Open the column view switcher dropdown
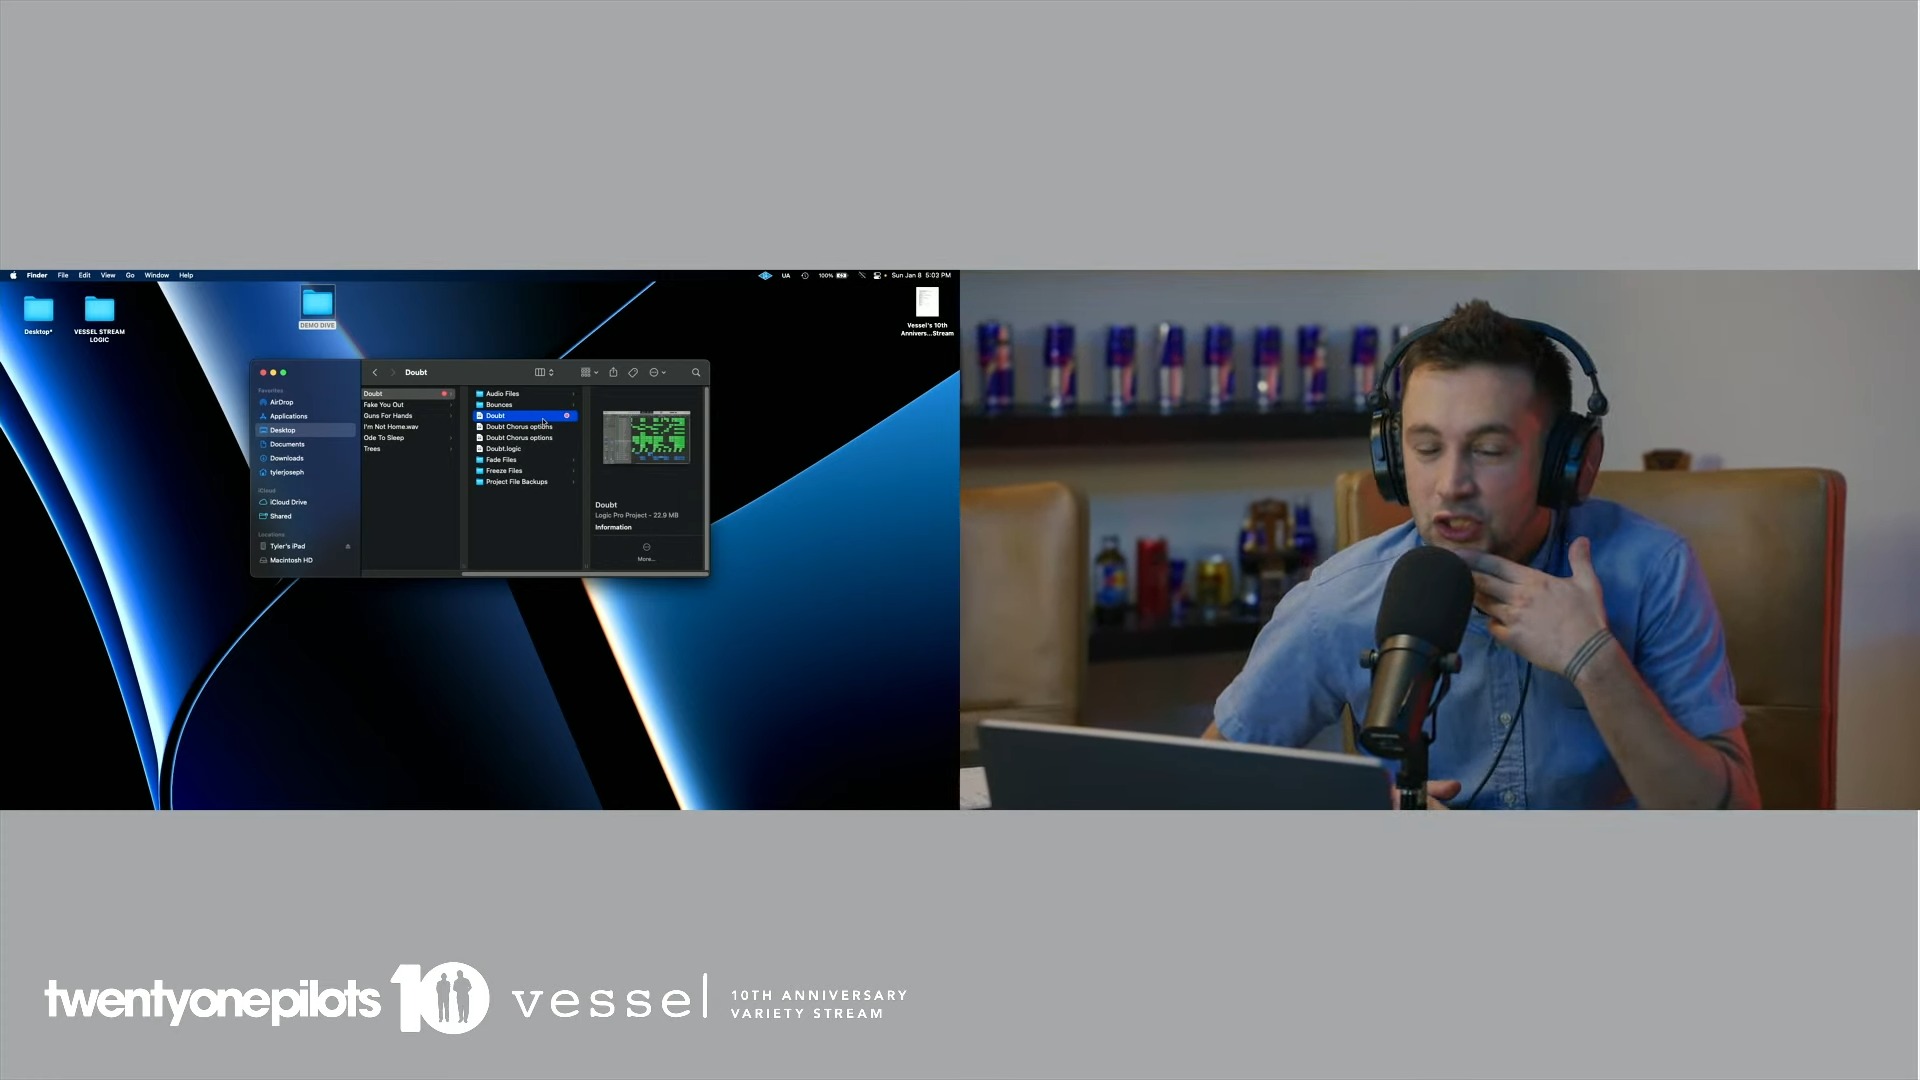1920x1080 pixels. [544, 372]
